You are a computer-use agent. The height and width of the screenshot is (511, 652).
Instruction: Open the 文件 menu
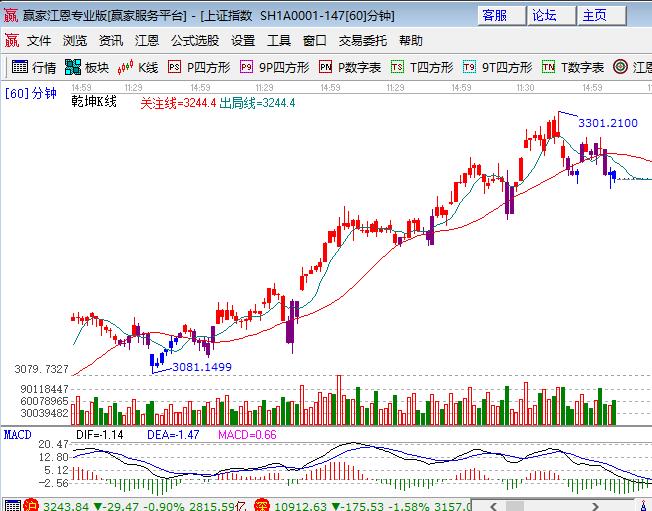coord(39,41)
